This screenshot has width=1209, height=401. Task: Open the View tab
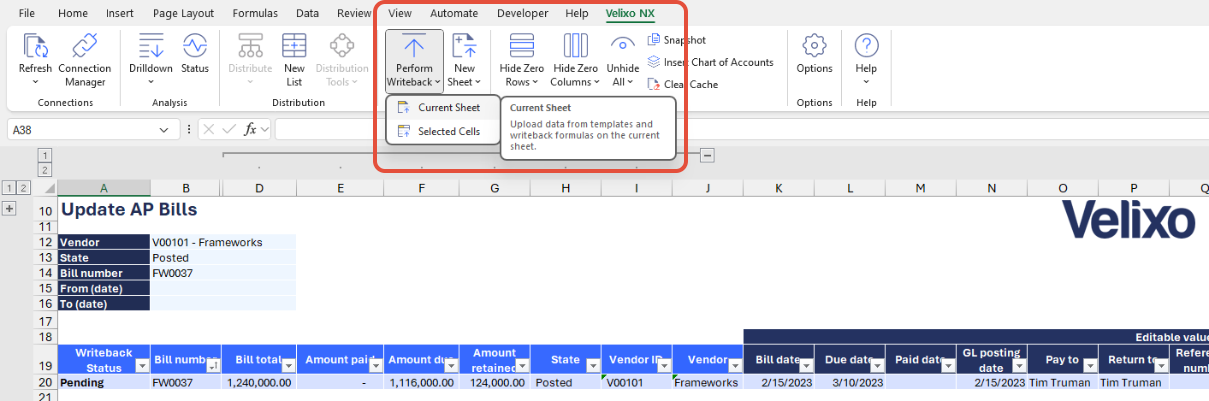tap(400, 13)
